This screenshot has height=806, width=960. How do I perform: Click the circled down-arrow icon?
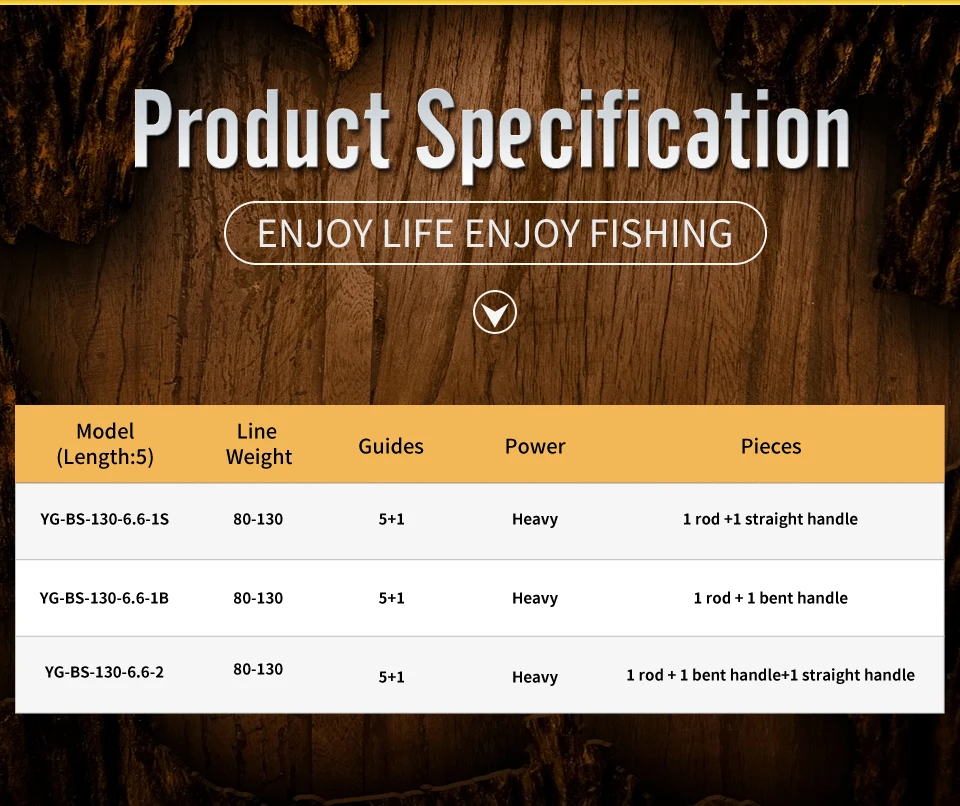click(x=494, y=313)
